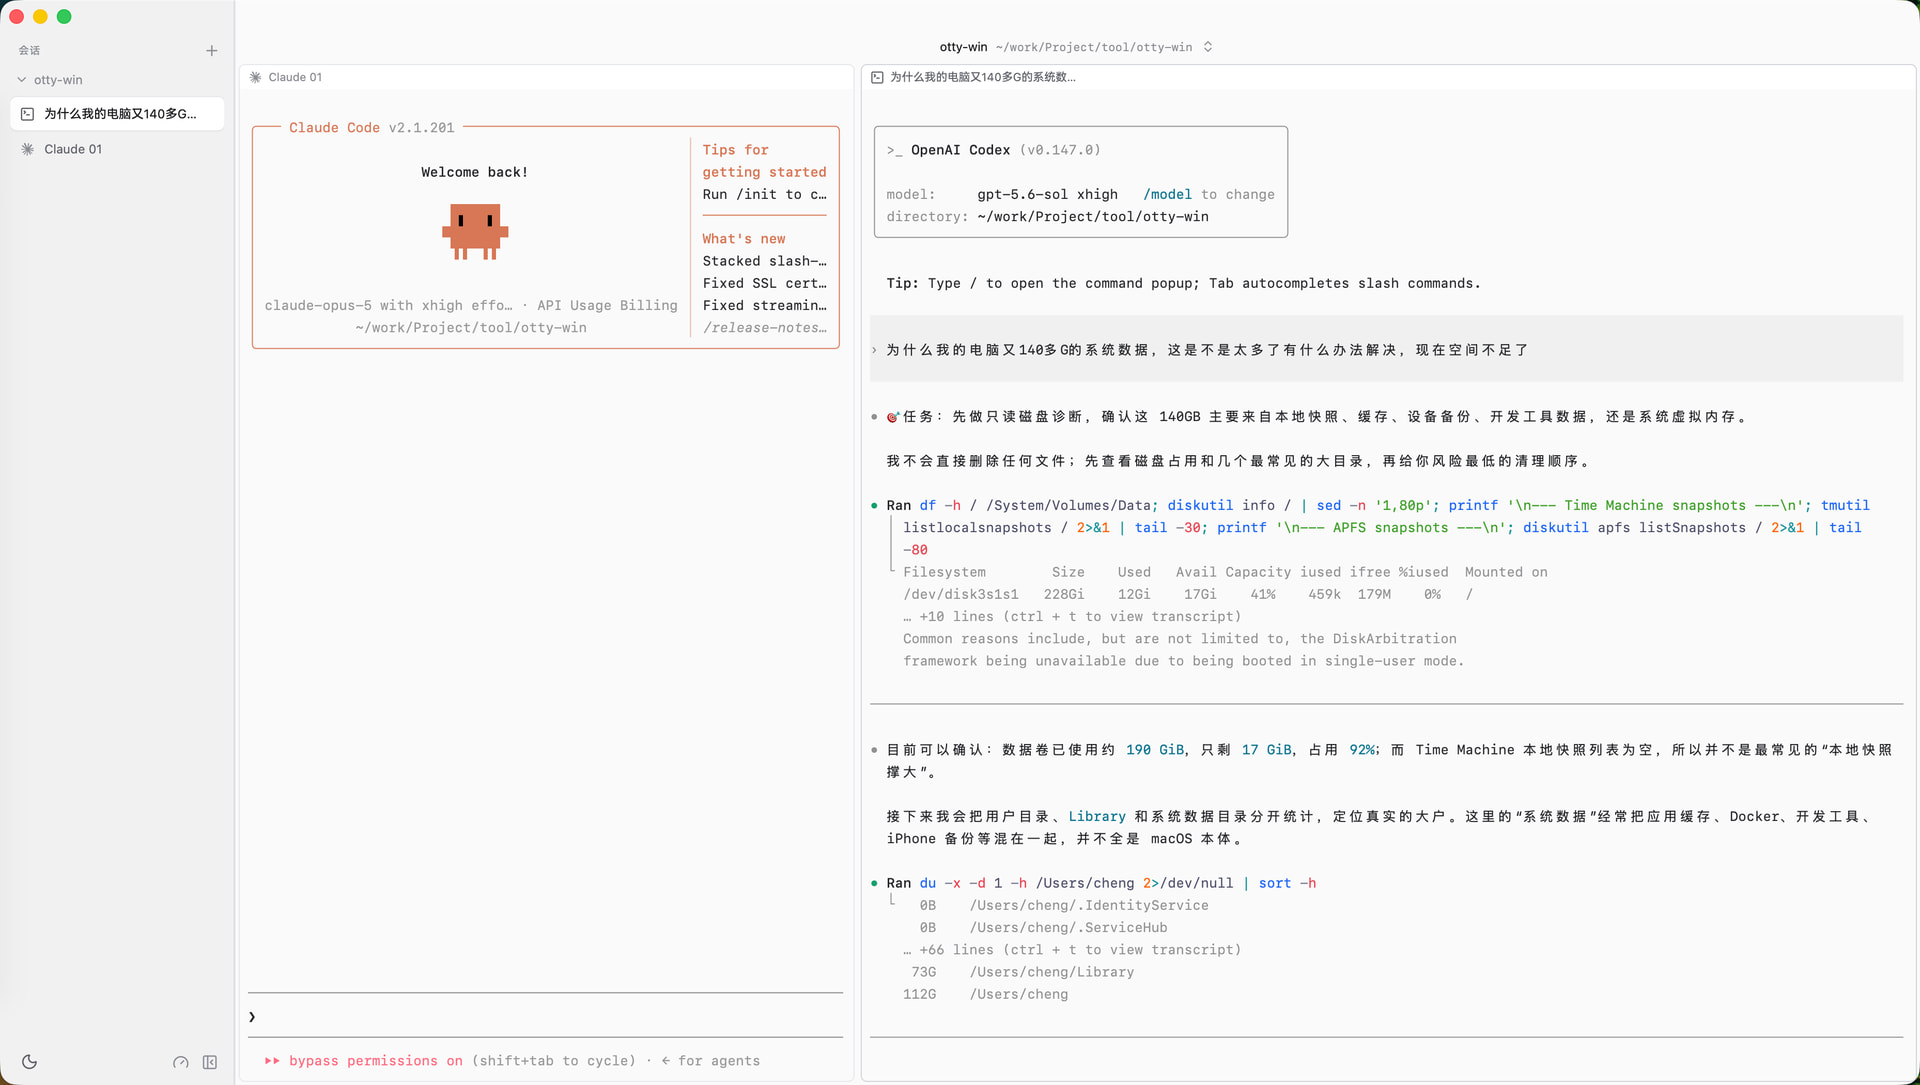
Task: Collapse the sidebar with the panel icon
Action: [210, 1062]
